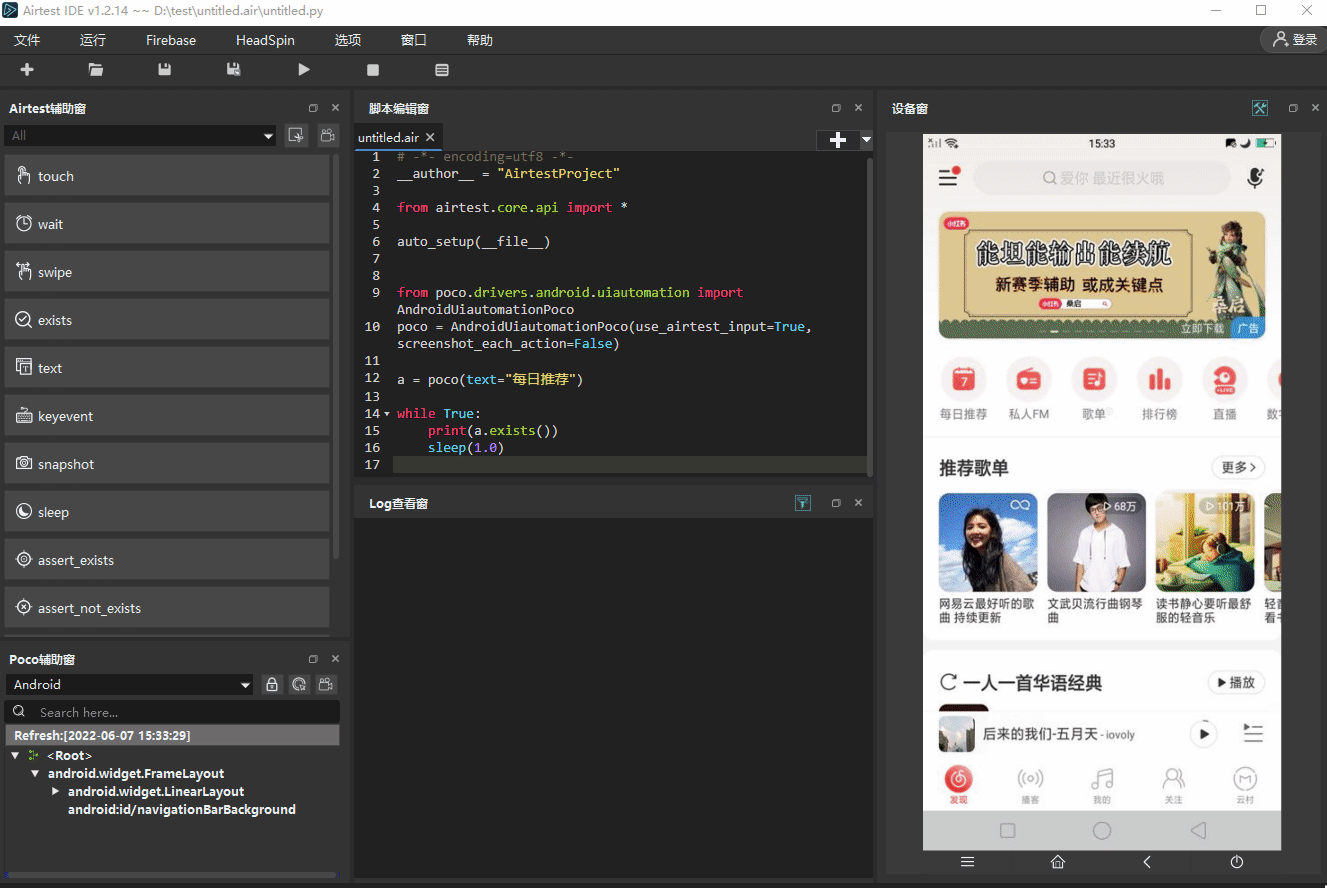Screen dimensions: 1327x888
Task: Save the current script
Action: point(165,70)
